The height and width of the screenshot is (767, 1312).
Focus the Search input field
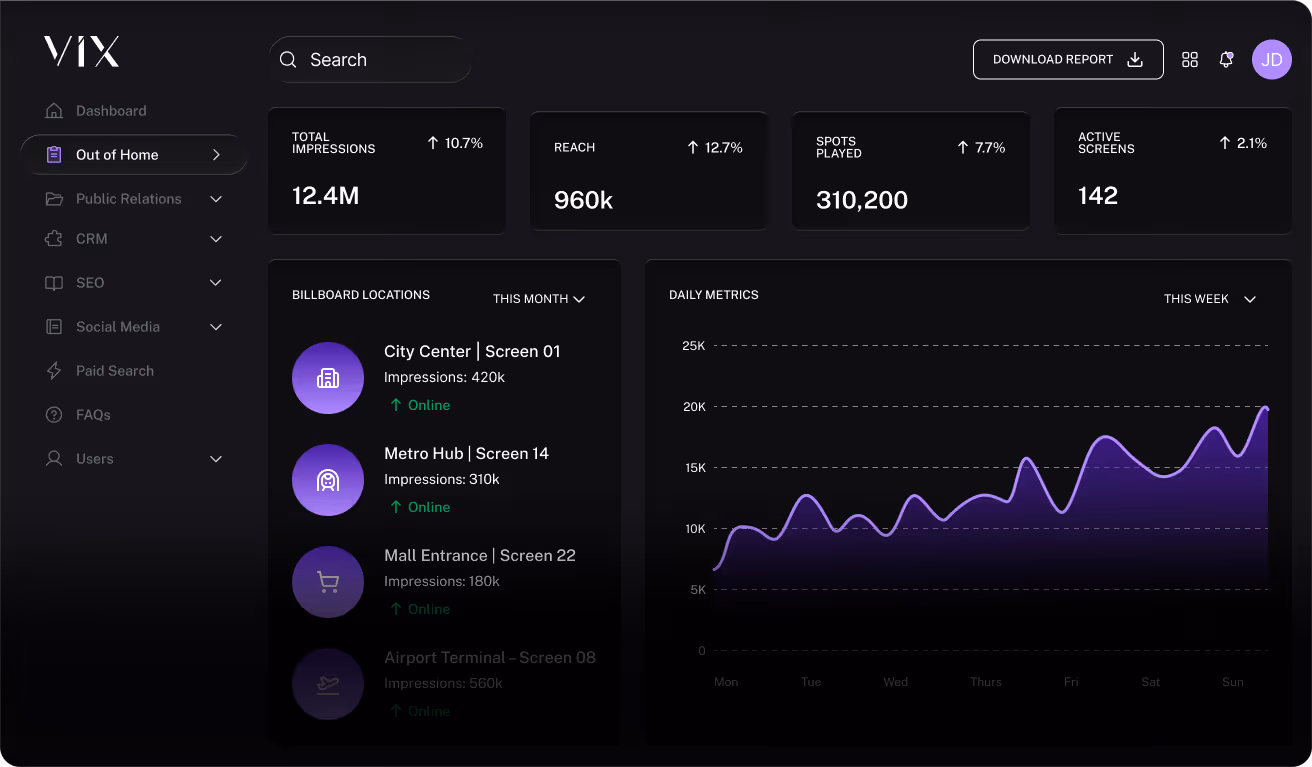(x=370, y=60)
